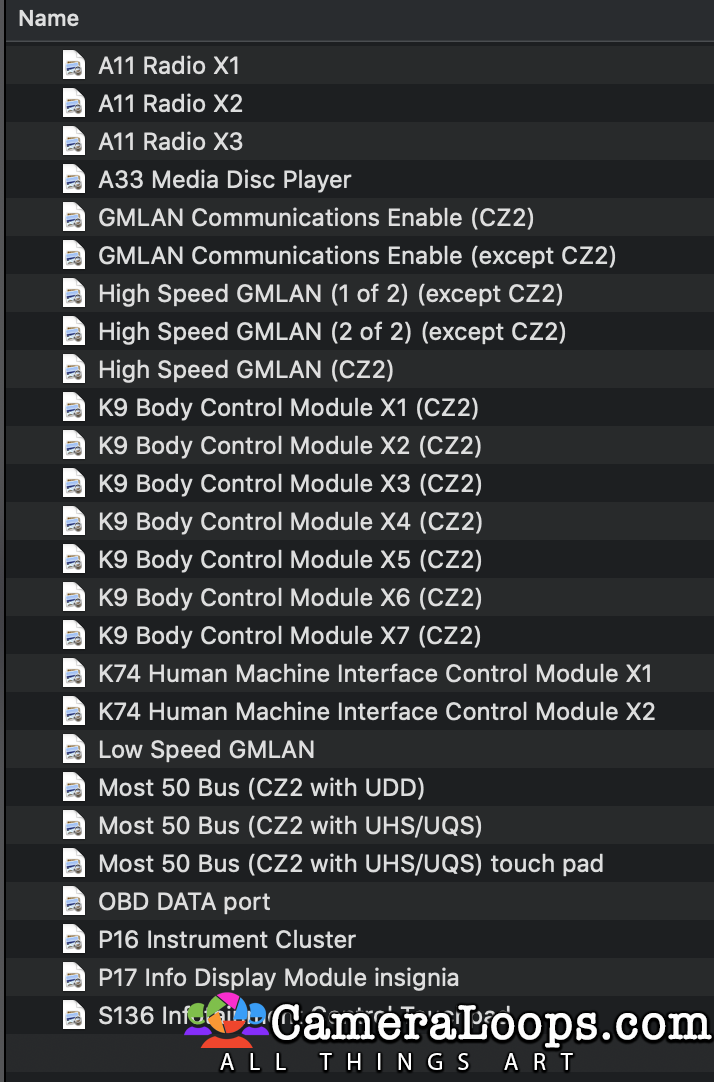This screenshot has width=714, height=1082.
Task: Click the file icon beside K74 Human Machine Interface Control Module X2
Action: pyautogui.click(x=74, y=711)
